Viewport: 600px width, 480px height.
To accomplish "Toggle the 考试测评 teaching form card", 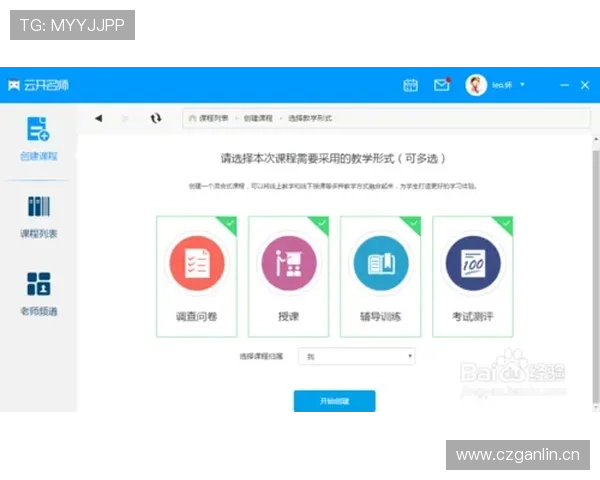I will [x=473, y=277].
